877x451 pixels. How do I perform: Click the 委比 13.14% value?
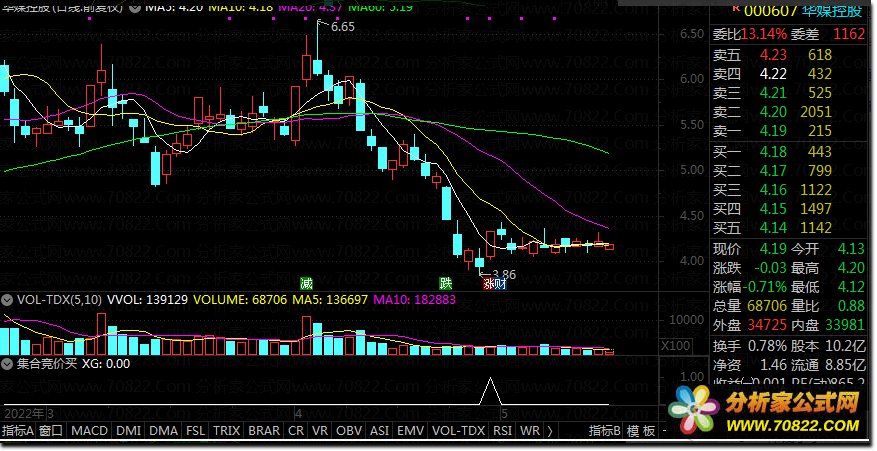pos(765,34)
